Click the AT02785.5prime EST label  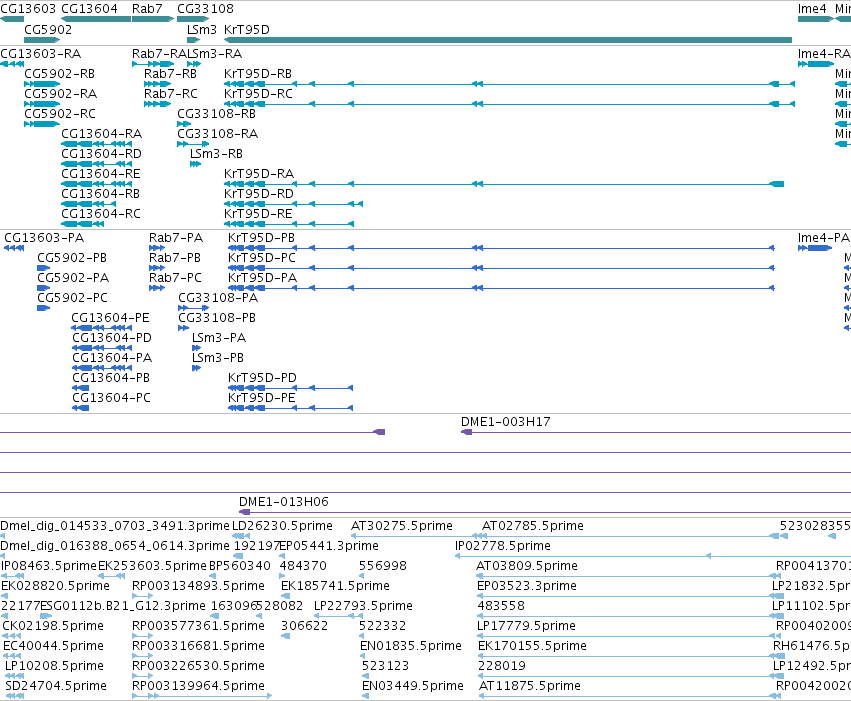533,526
